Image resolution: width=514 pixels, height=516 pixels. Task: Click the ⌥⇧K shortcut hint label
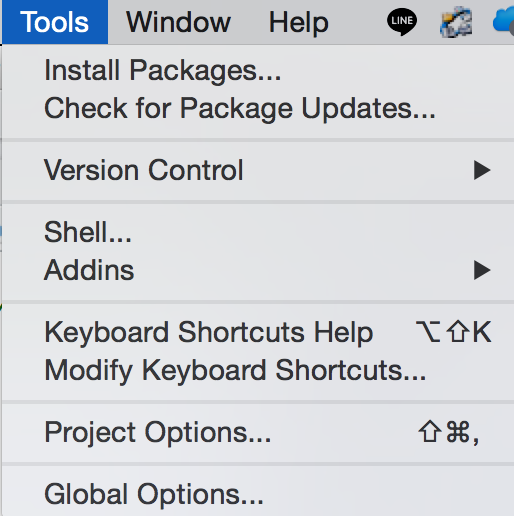[x=454, y=331]
